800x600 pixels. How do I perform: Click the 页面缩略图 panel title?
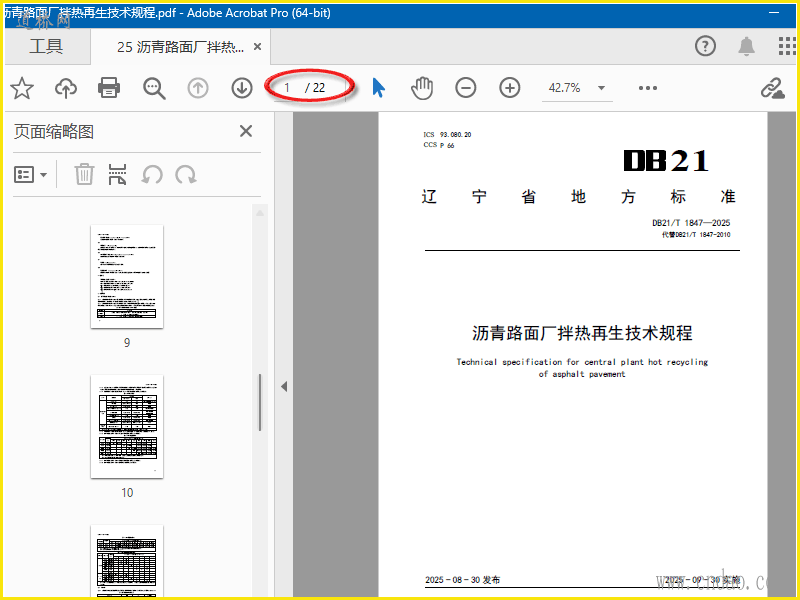click(x=54, y=132)
